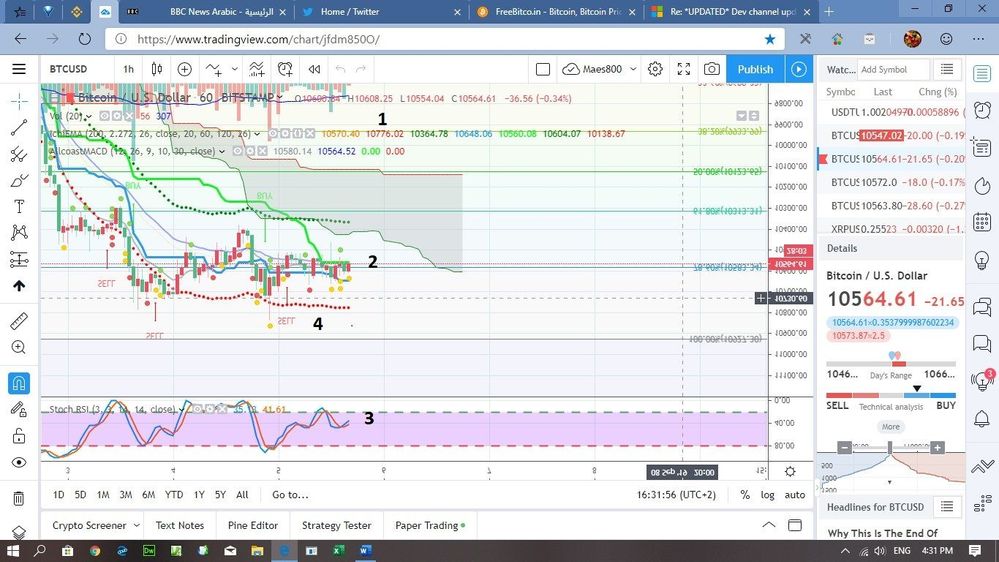Toggle auto scale on price axis
This screenshot has height=562, width=999.
click(x=794, y=494)
